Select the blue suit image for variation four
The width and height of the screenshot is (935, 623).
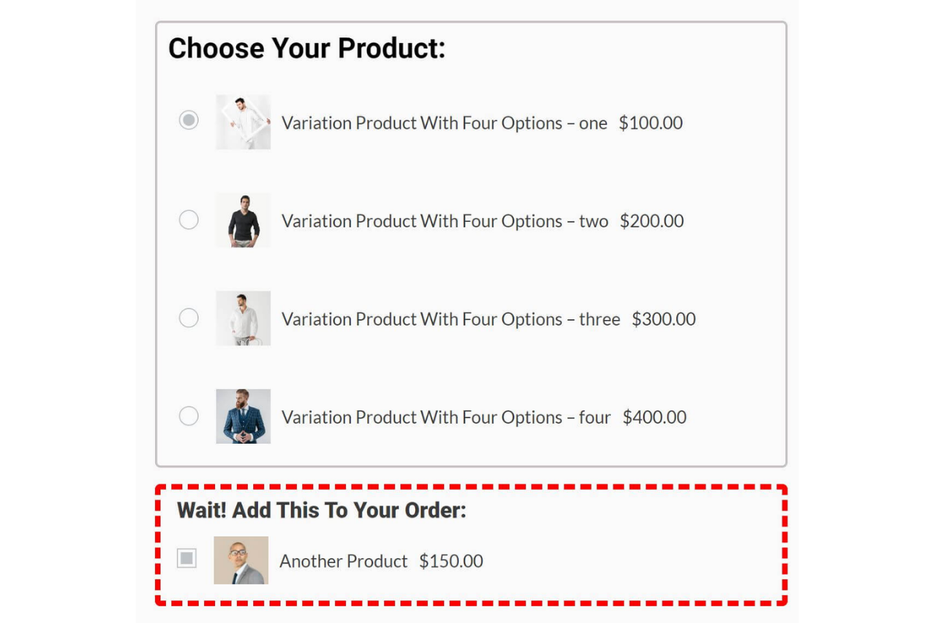[242, 415]
